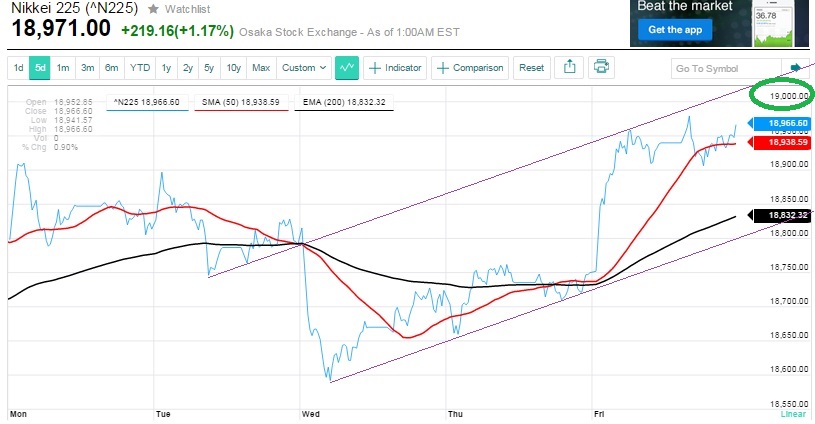This screenshot has width=815, height=424.
Task: Click the share chart icon
Action: (x=570, y=67)
